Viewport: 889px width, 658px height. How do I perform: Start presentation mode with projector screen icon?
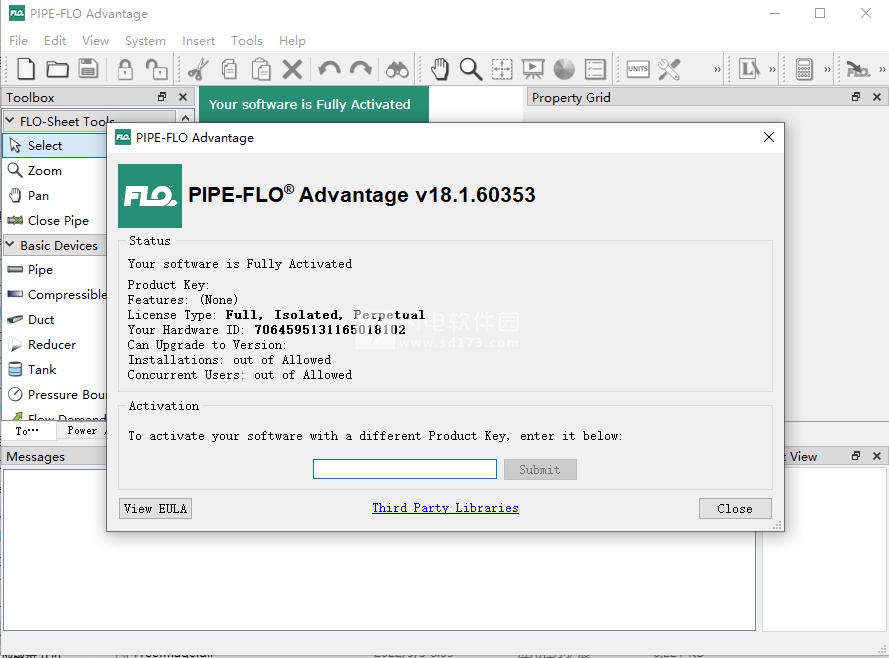[x=533, y=69]
